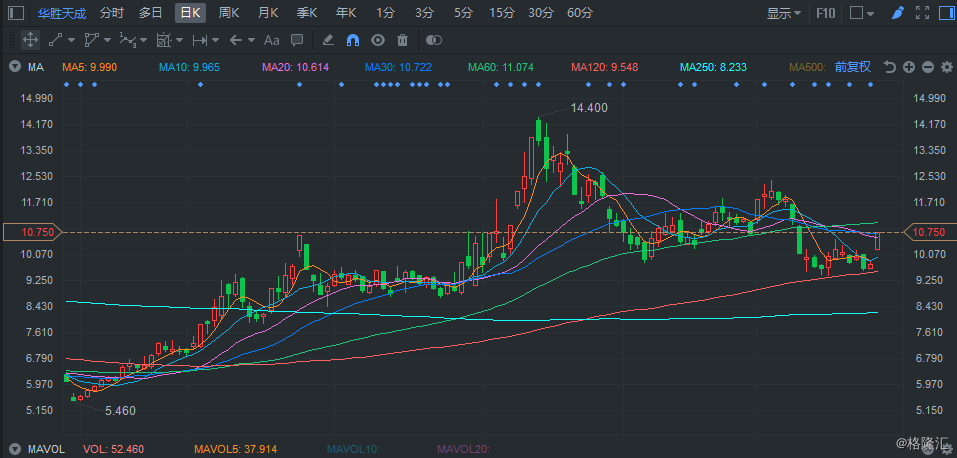This screenshot has width=957, height=458.
Task: Toggle the overlay compare circles icon
Action: coord(433,40)
